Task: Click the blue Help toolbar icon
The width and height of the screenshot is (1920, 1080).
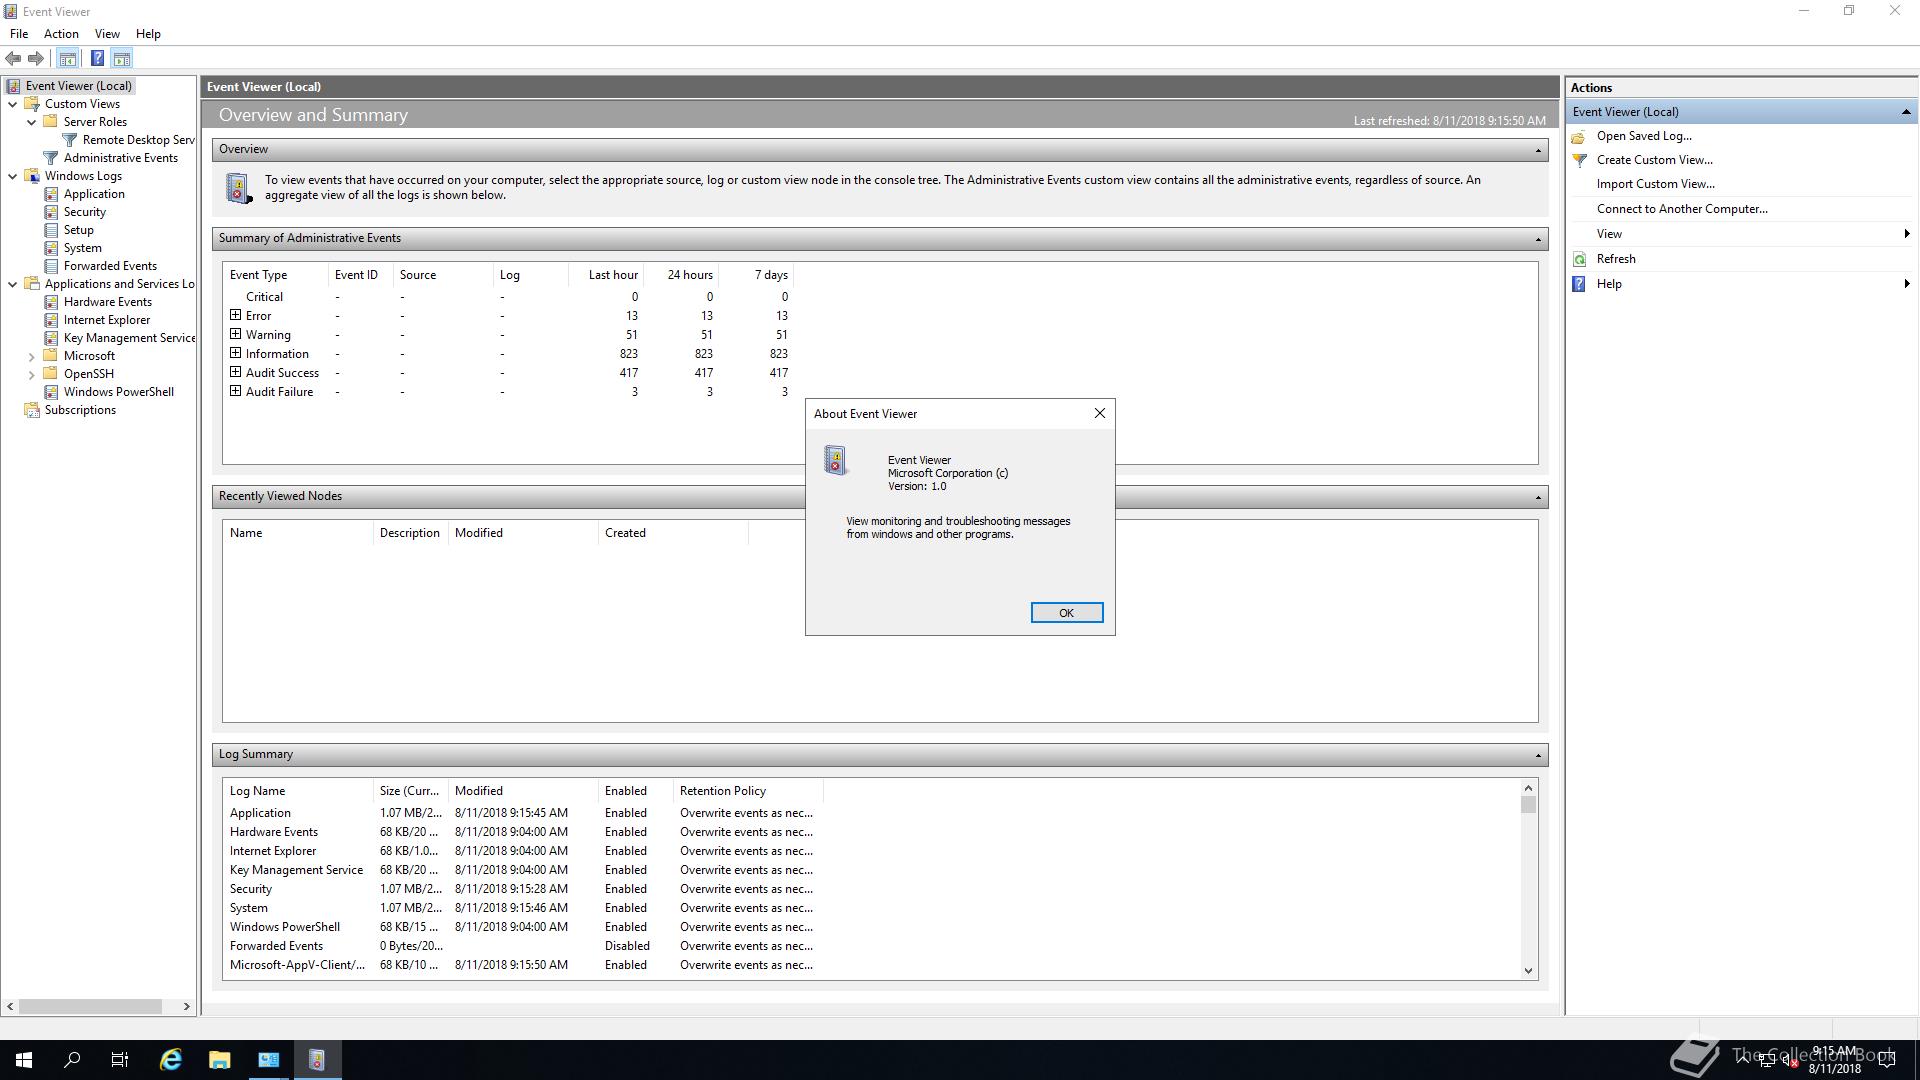Action: [x=97, y=58]
